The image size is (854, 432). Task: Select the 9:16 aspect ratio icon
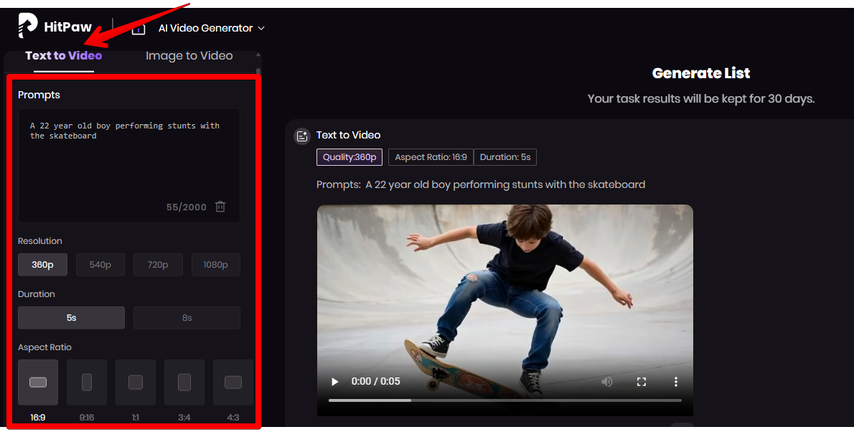[x=87, y=382]
